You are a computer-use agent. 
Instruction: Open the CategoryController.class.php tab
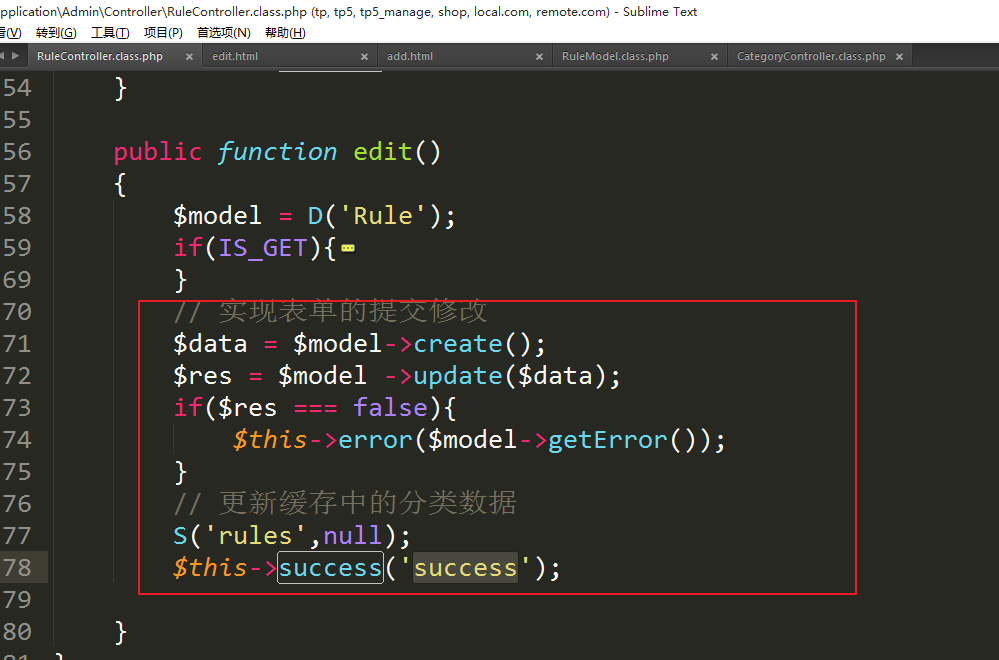click(x=810, y=57)
